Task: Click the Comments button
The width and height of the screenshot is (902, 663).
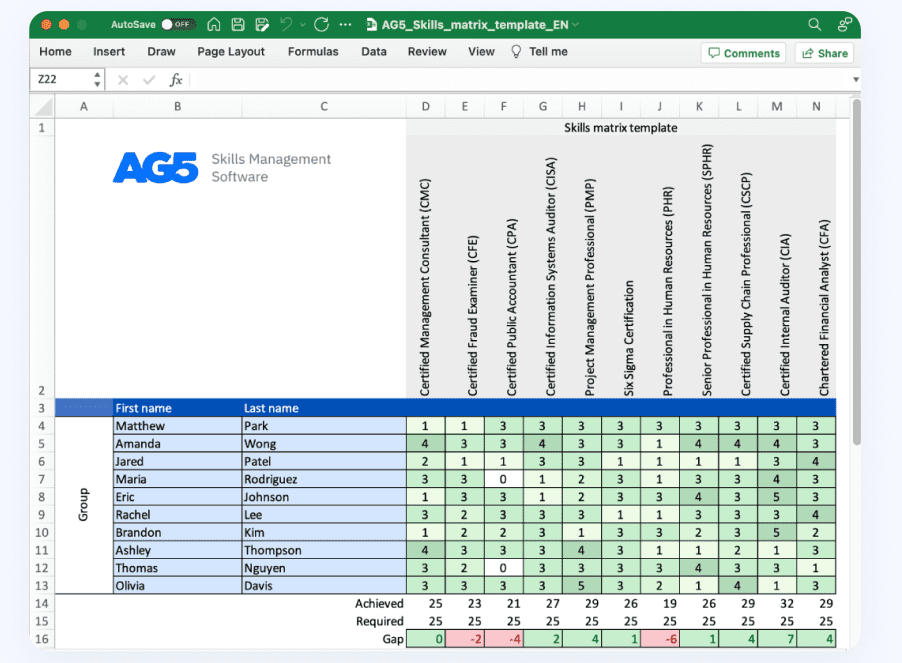Action: coord(743,53)
